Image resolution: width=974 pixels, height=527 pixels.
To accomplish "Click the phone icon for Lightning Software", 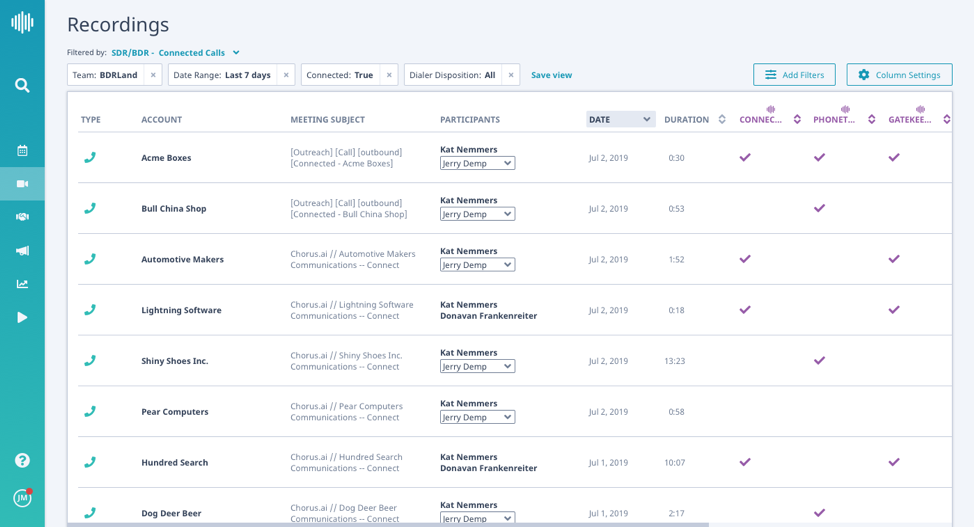I will 90,309.
